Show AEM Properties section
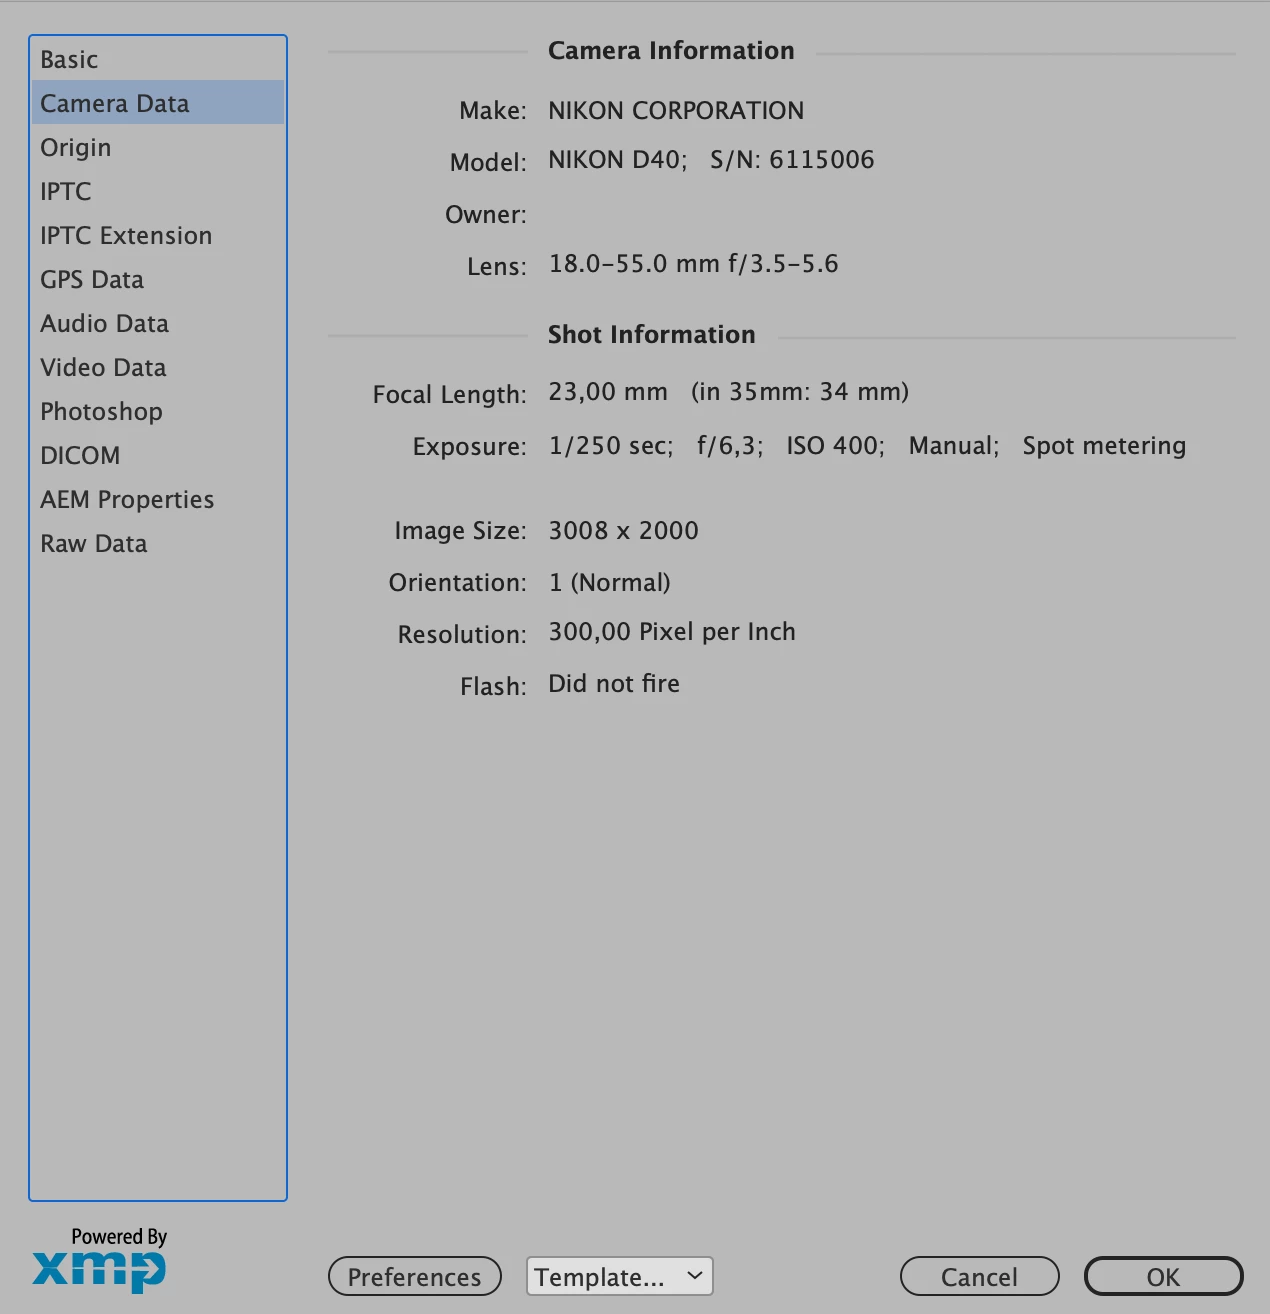This screenshot has height=1314, width=1270. pos(158,499)
